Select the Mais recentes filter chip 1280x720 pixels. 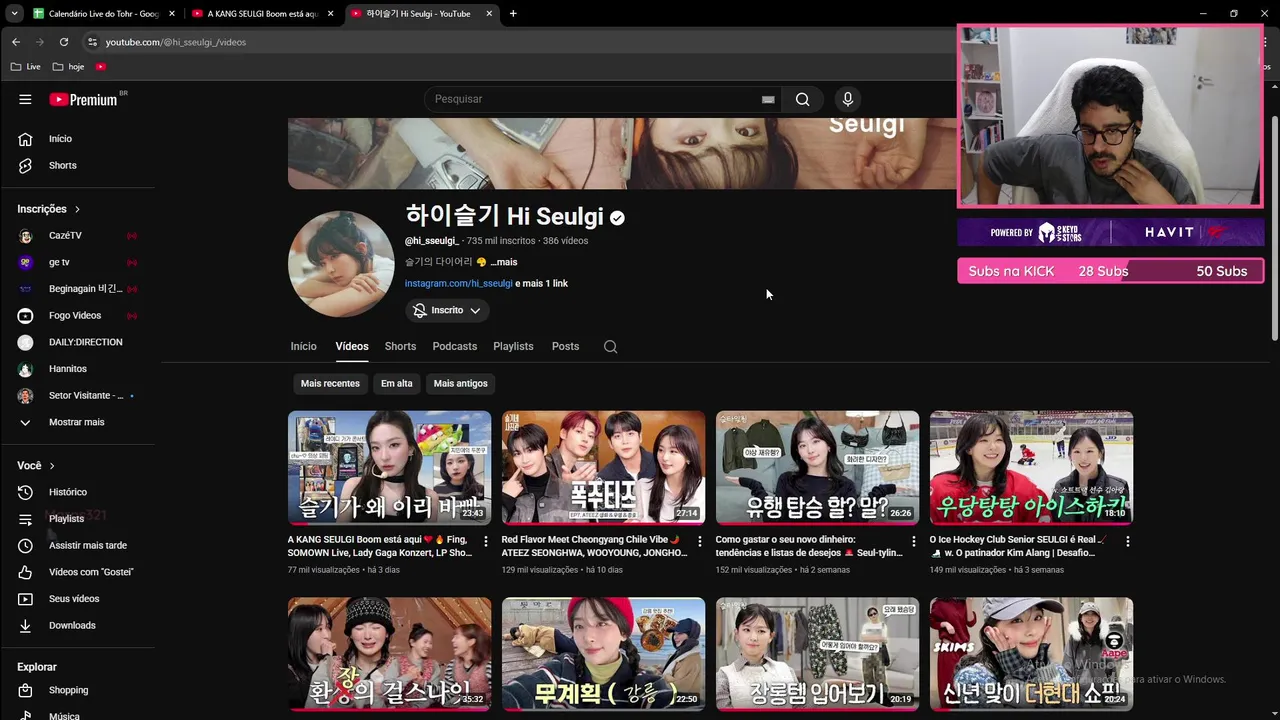[330, 384]
